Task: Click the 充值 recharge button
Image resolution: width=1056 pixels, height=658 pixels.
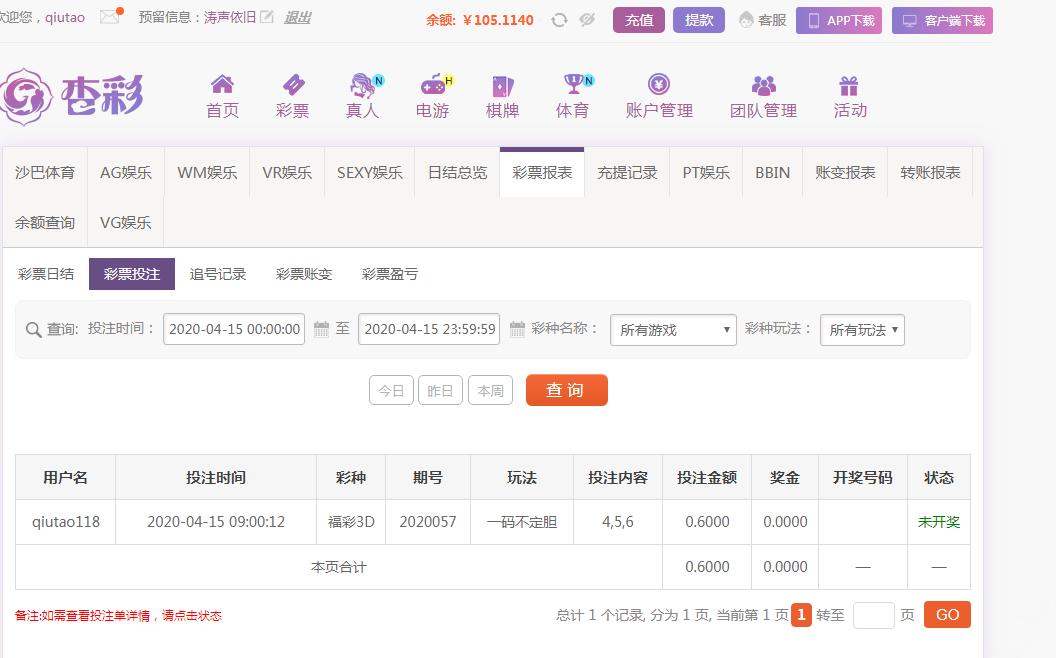Action: point(639,20)
